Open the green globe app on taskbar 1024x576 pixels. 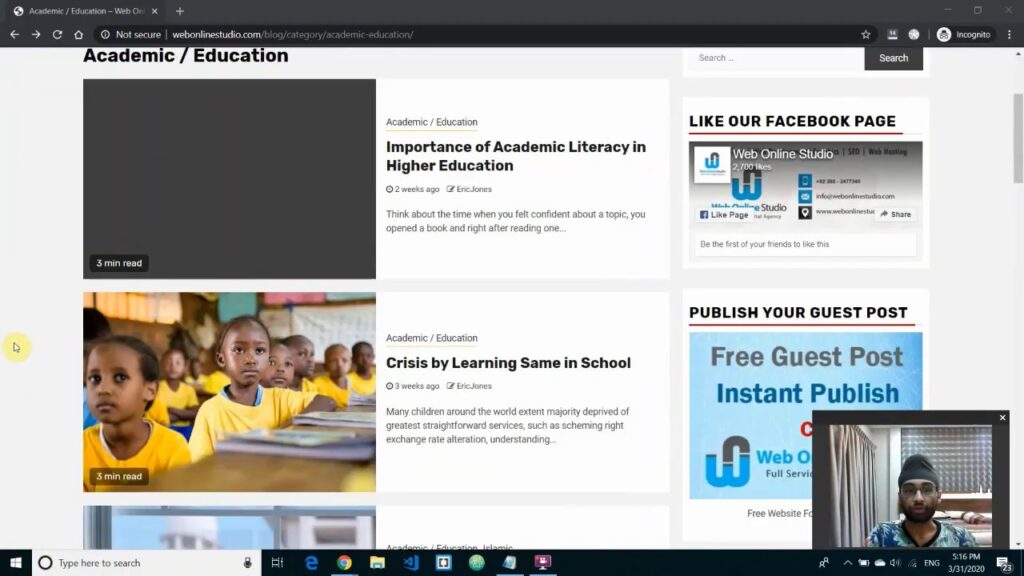click(x=477, y=563)
